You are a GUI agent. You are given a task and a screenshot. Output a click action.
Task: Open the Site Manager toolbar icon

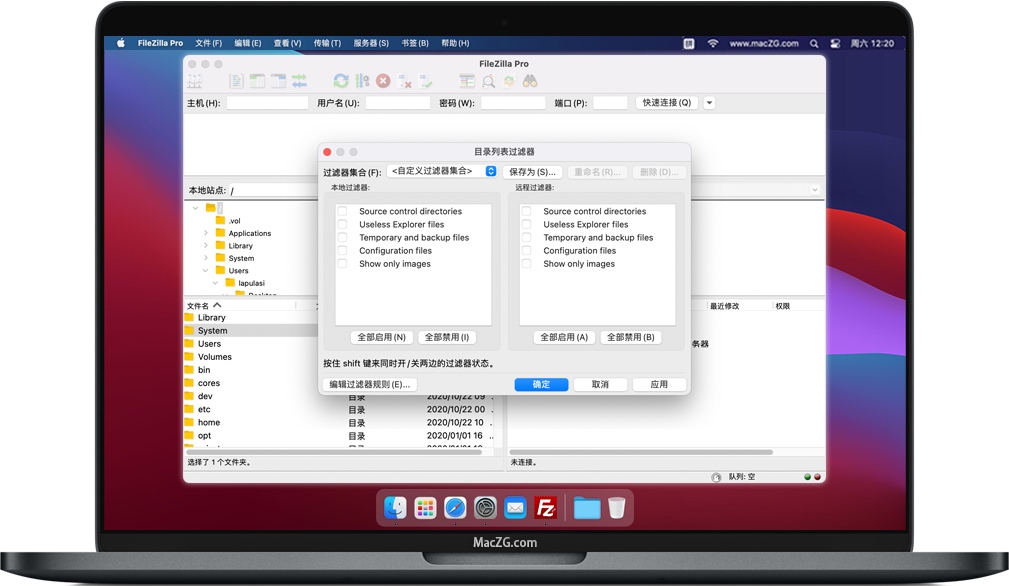coord(195,81)
